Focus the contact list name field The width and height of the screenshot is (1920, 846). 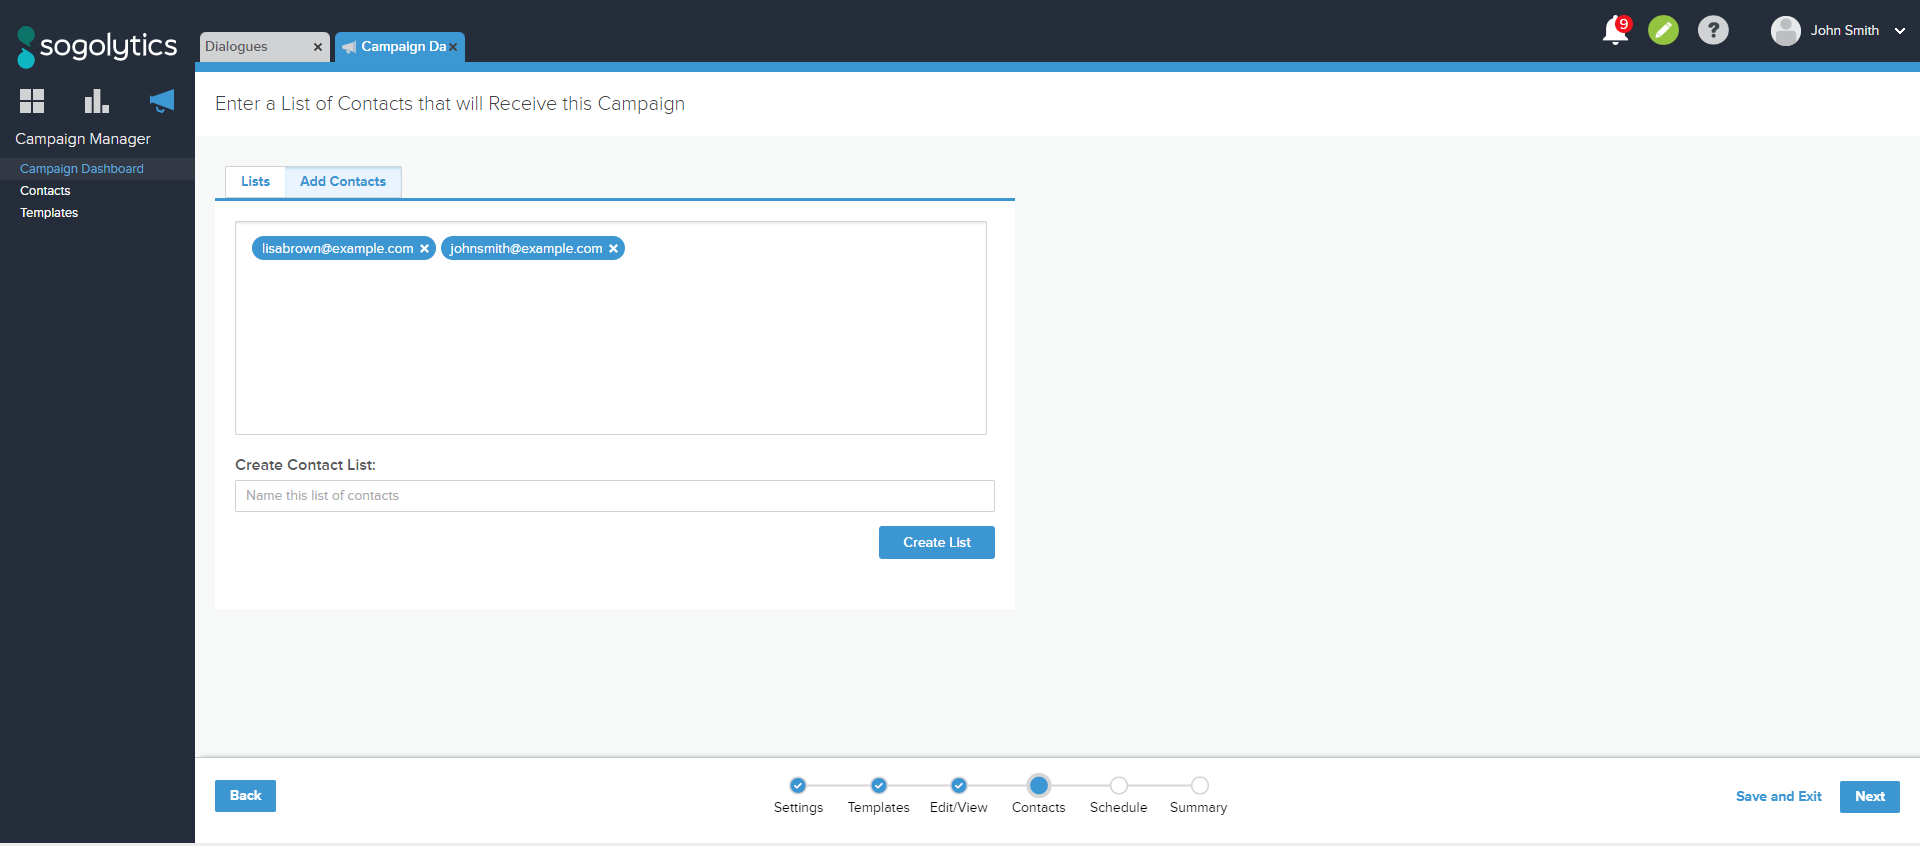(614, 496)
